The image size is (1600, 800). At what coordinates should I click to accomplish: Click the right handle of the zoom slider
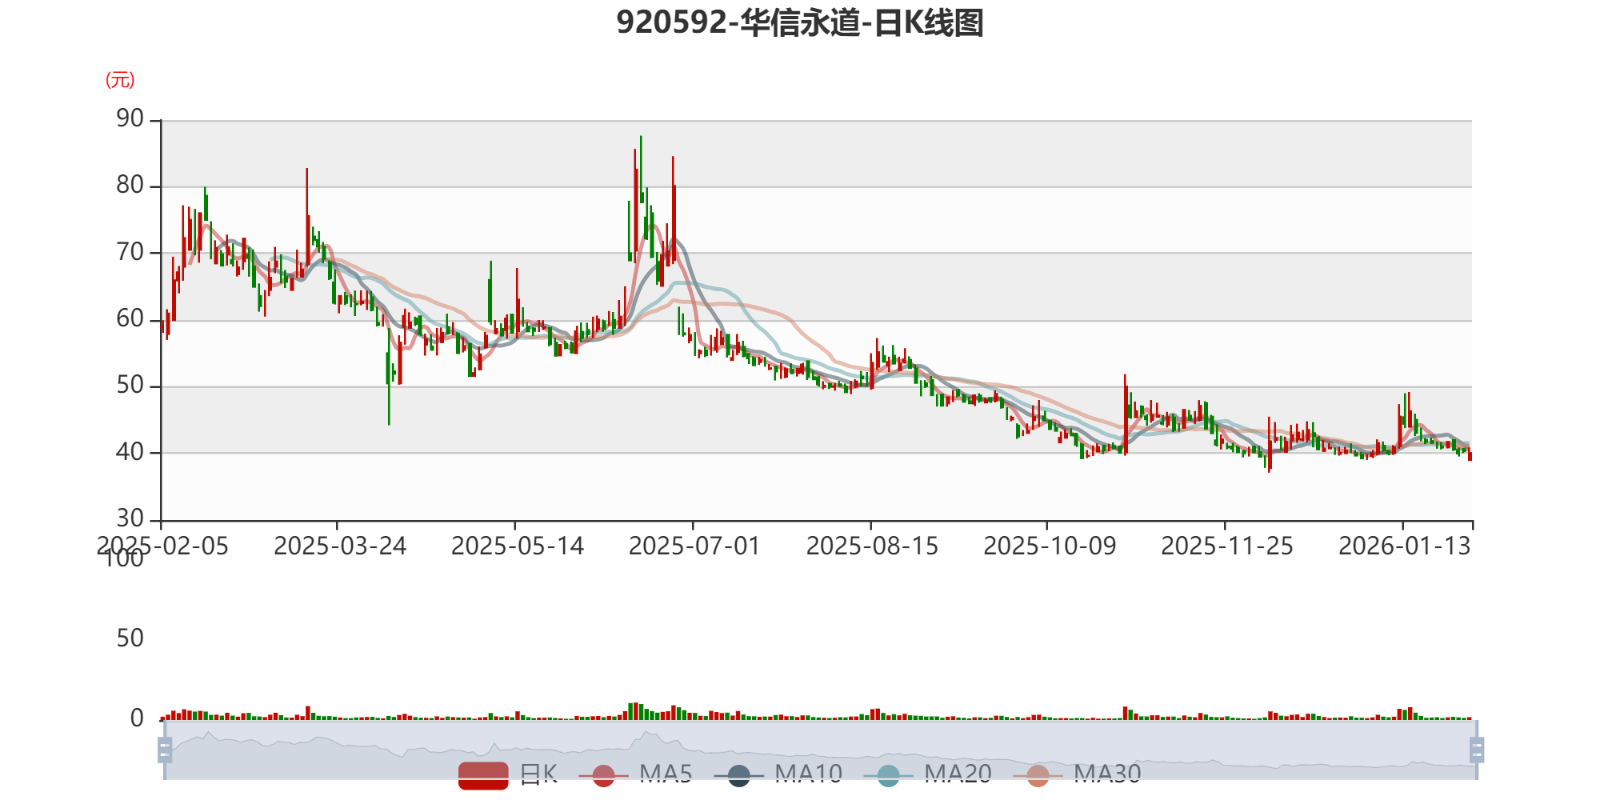click(x=1477, y=750)
